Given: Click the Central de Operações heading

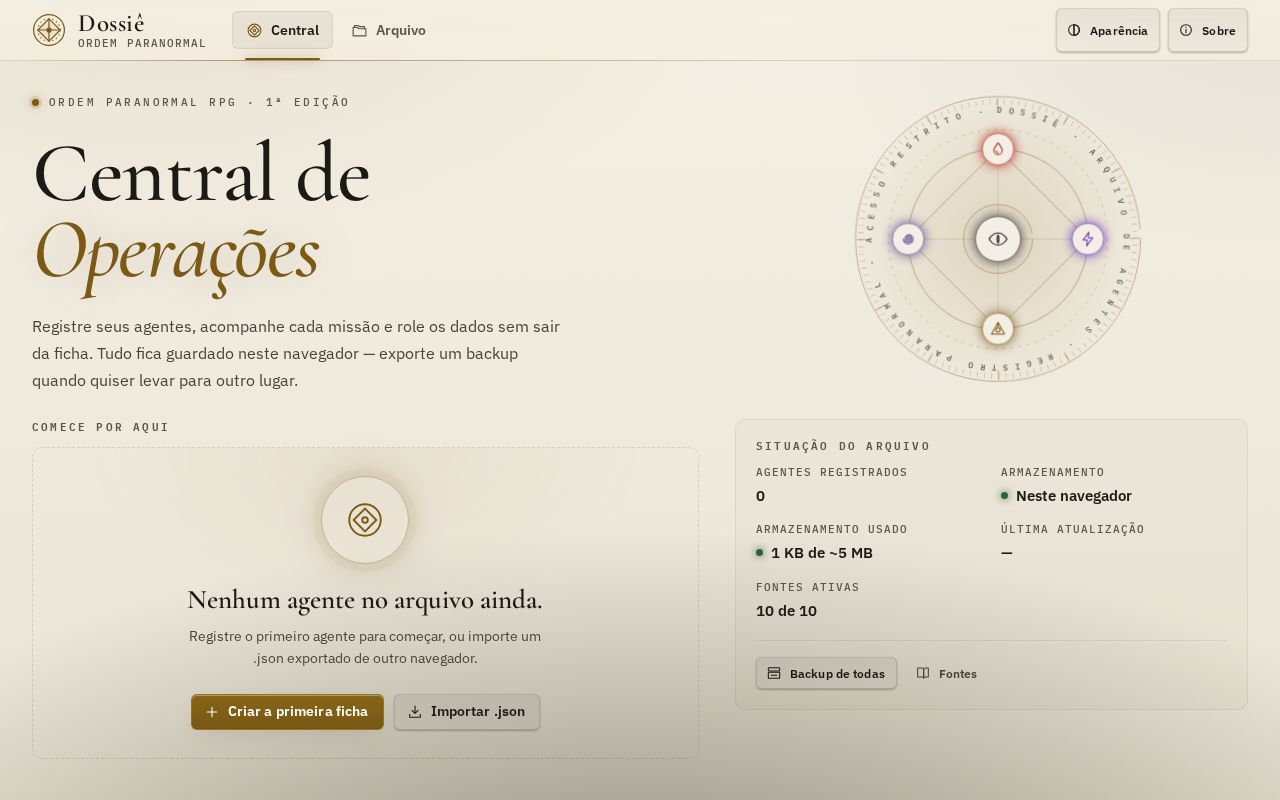Looking at the screenshot, I should coord(201,213).
